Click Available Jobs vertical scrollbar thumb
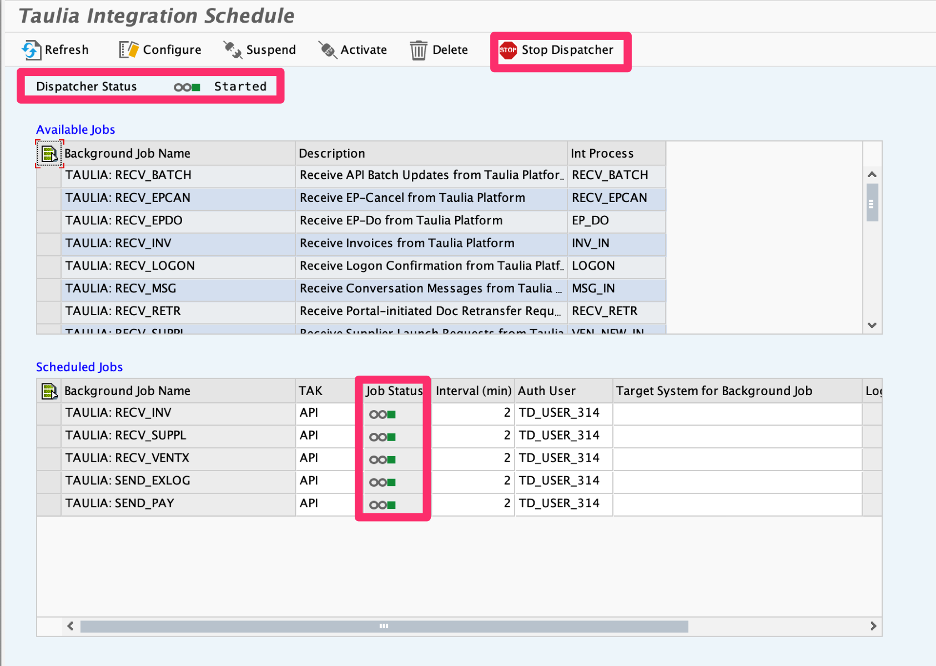Image resolution: width=936 pixels, height=666 pixels. [872, 204]
